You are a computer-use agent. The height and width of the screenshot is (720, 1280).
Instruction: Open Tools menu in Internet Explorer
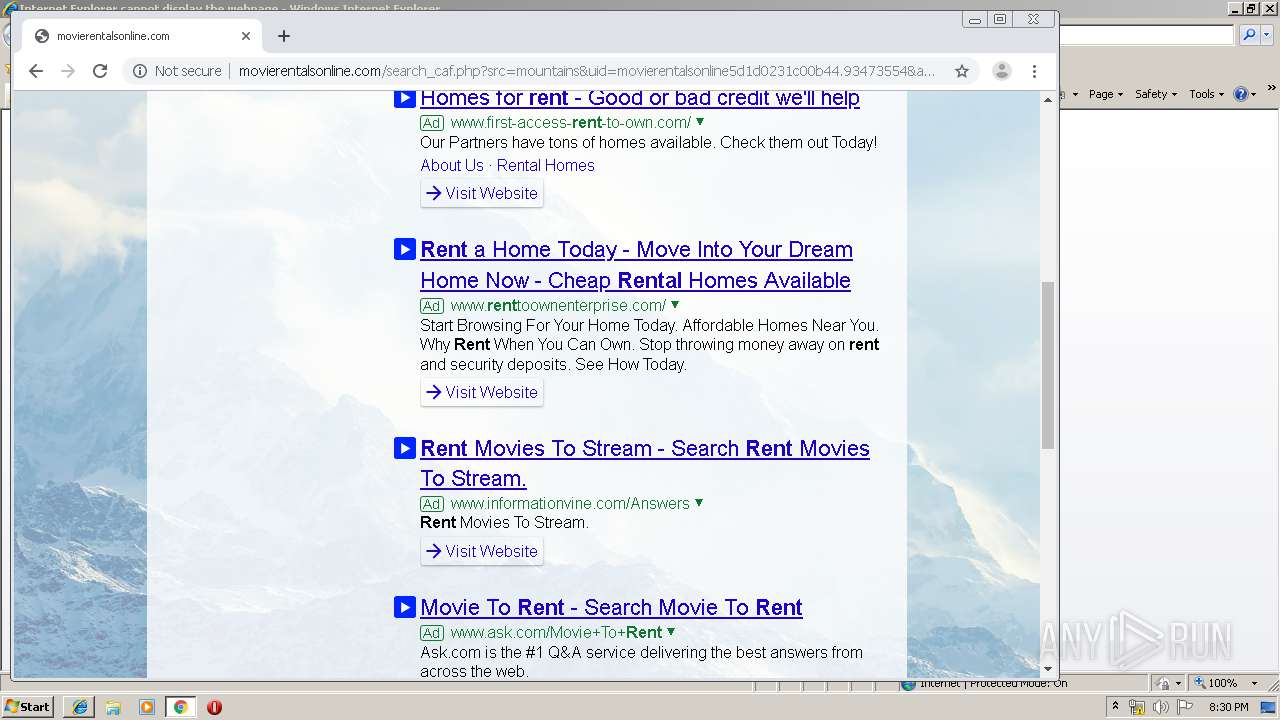coord(1206,94)
